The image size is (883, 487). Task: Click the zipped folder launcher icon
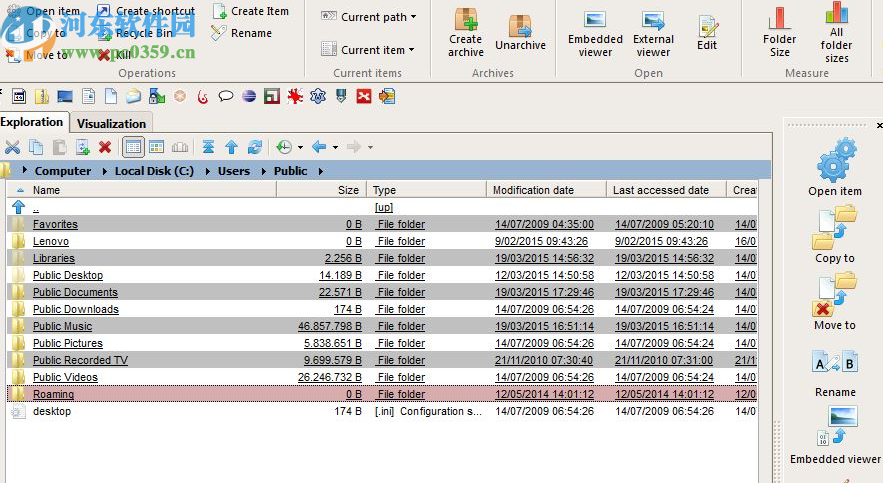pos(42,97)
